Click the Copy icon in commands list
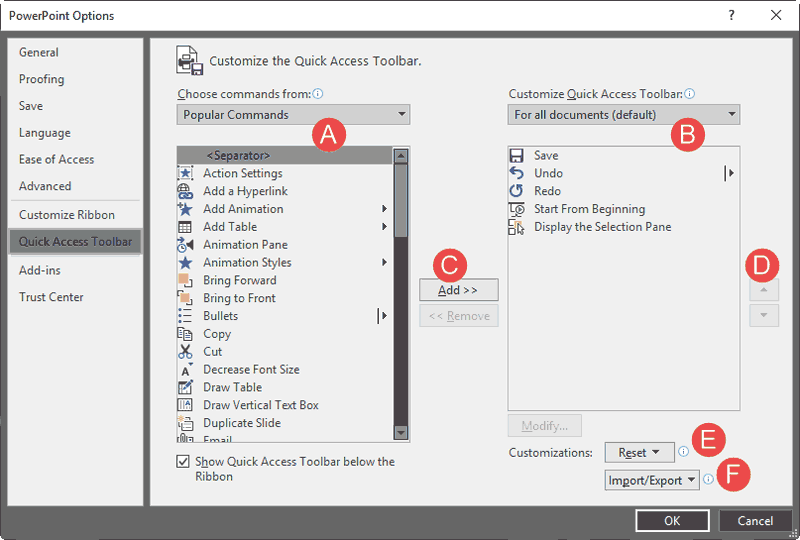800x540 pixels. coord(185,334)
